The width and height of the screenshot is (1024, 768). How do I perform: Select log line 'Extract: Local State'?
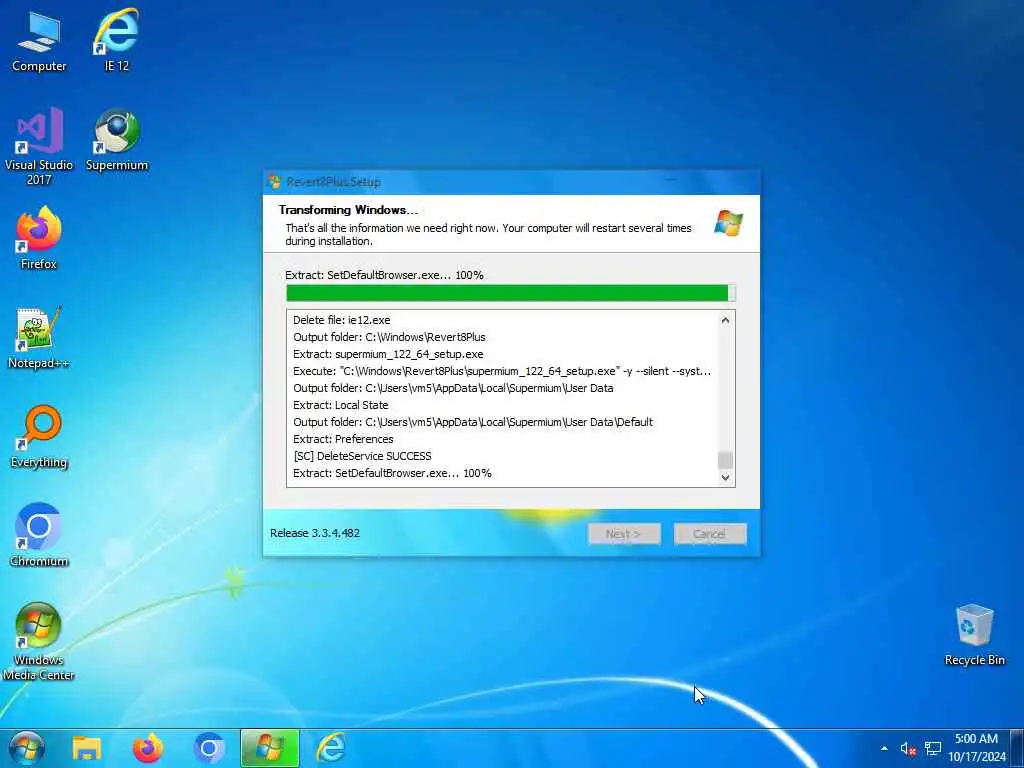340,405
